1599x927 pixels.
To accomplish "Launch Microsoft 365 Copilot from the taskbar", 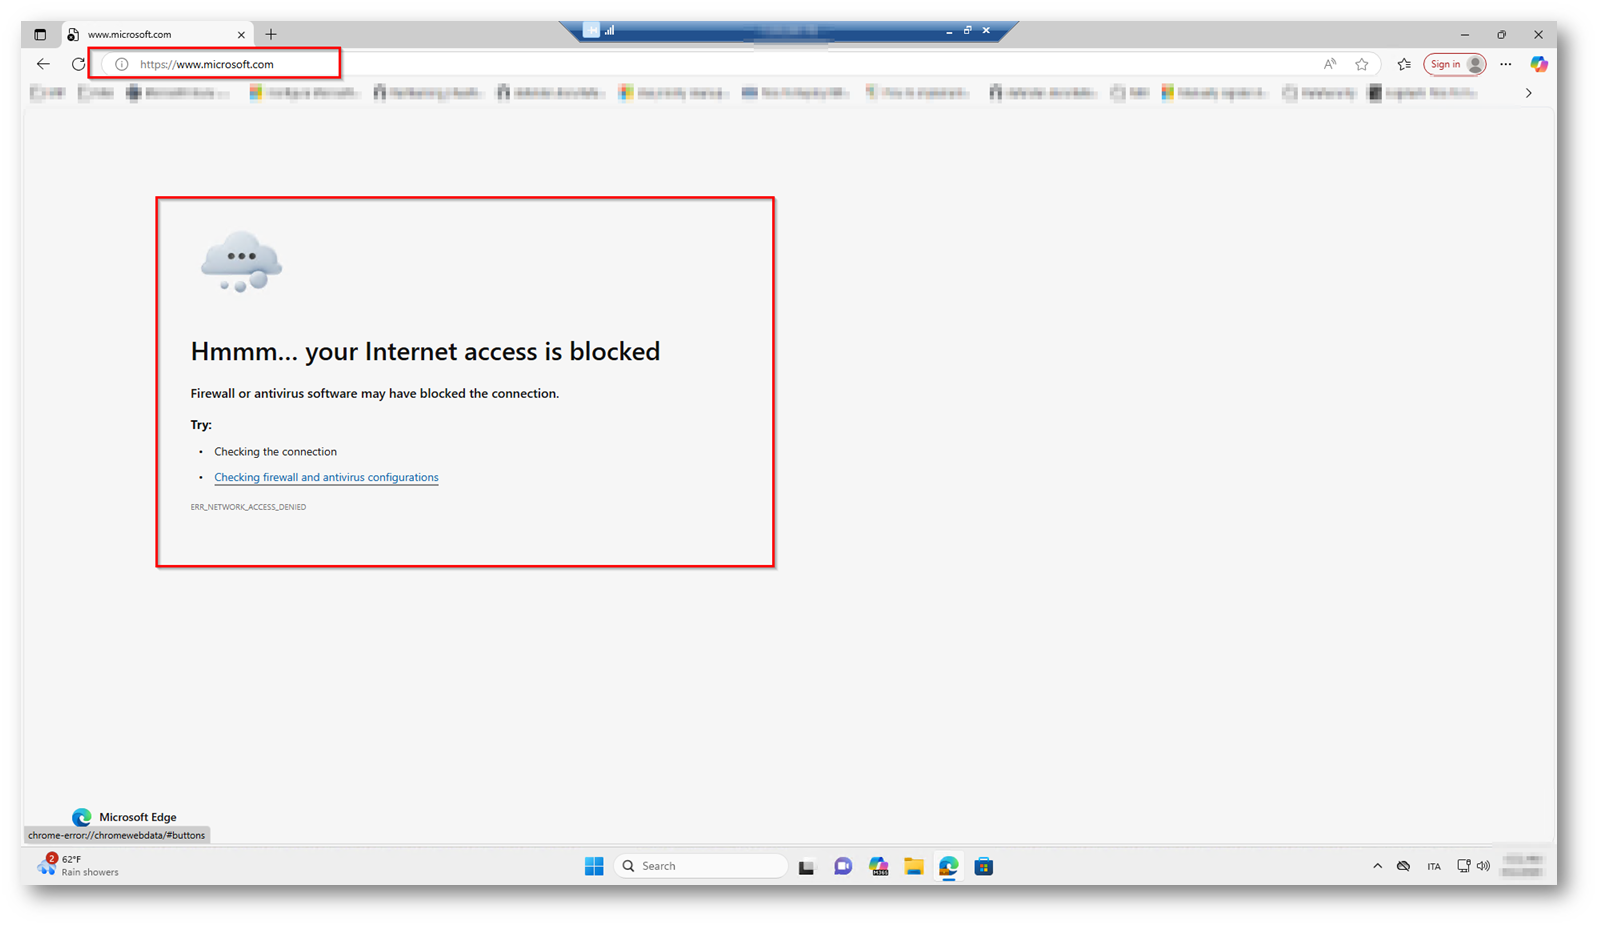I will [878, 866].
